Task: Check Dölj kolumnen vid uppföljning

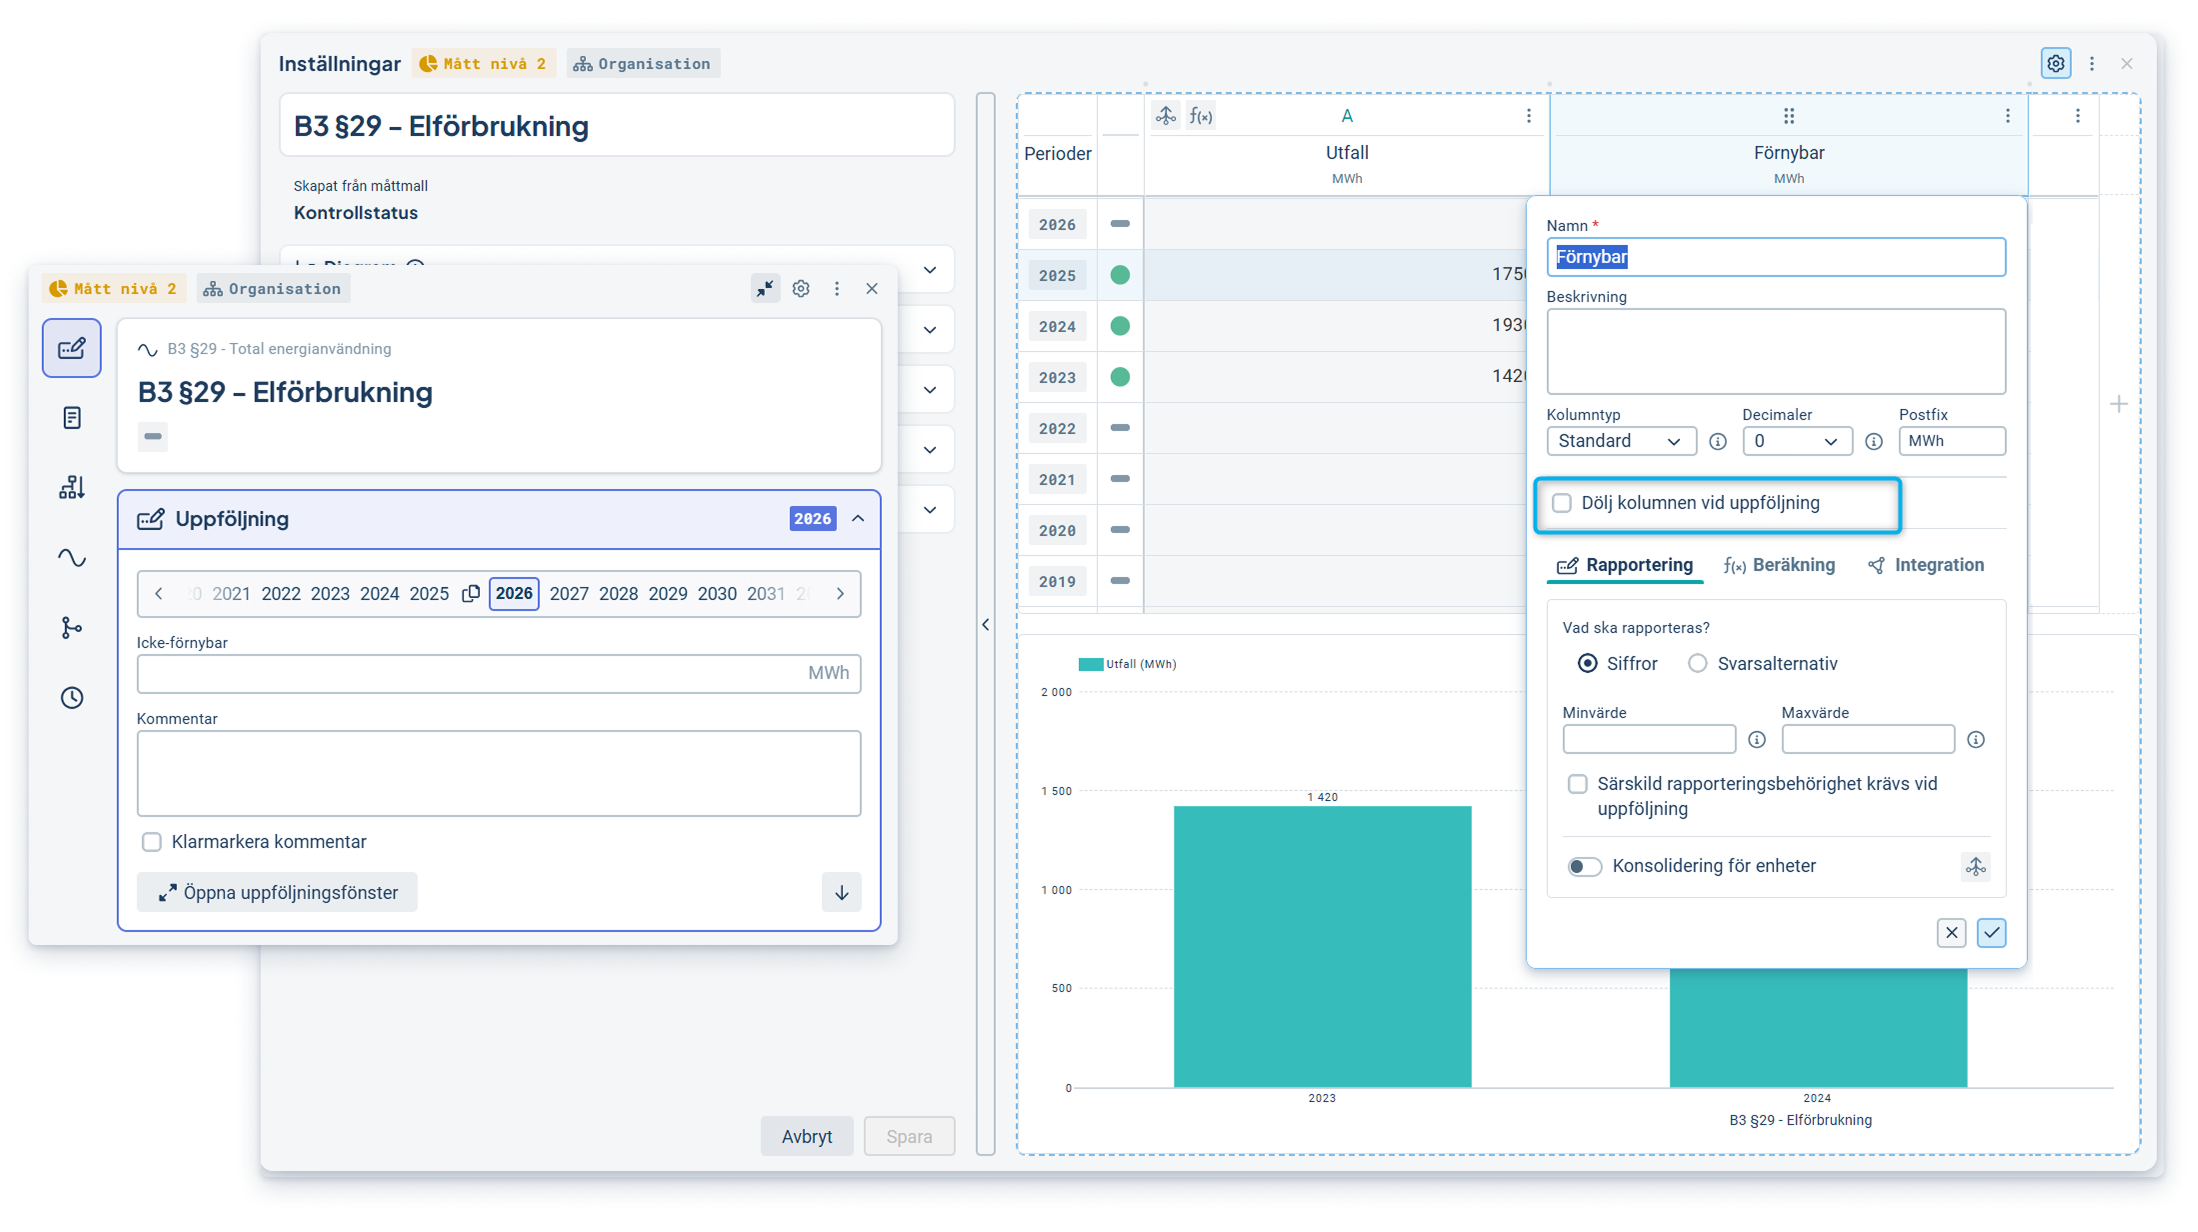Action: pyautogui.click(x=1562, y=503)
